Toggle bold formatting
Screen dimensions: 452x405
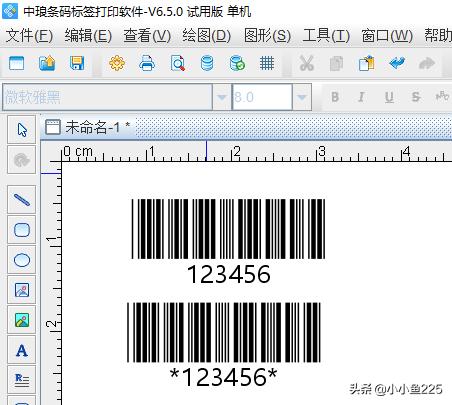pos(335,97)
